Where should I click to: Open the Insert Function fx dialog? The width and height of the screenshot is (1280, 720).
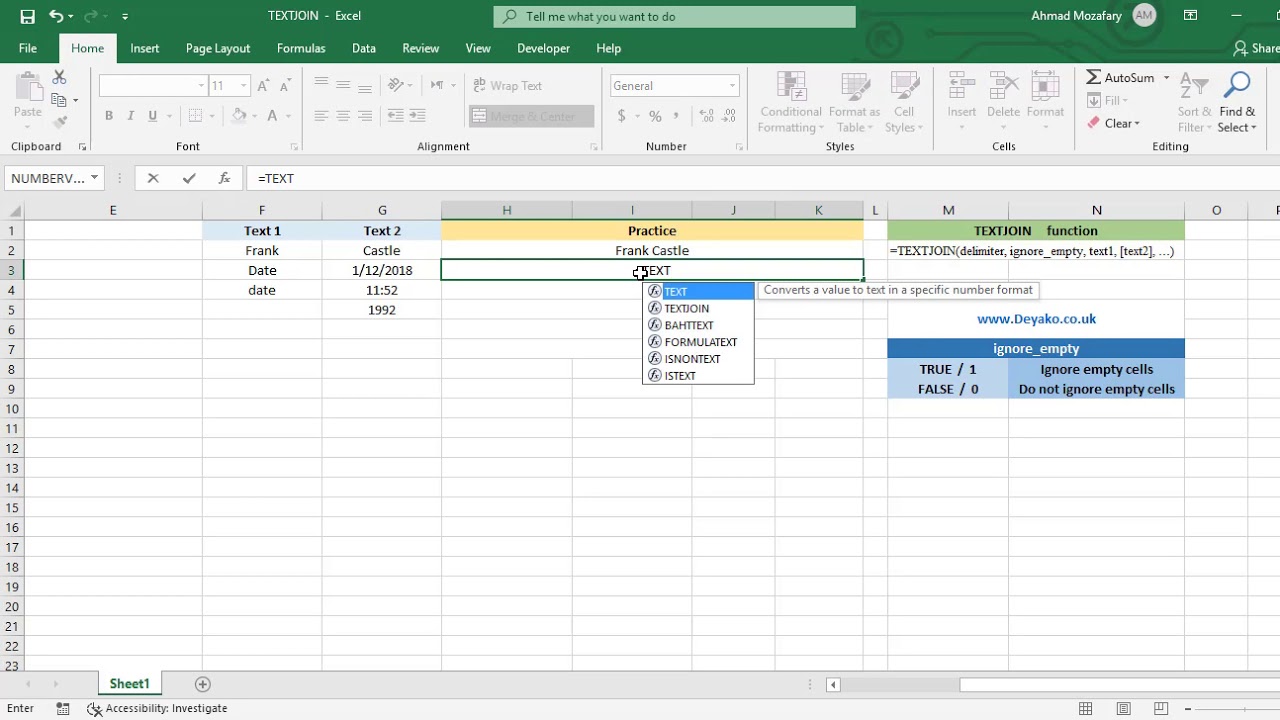(x=225, y=178)
